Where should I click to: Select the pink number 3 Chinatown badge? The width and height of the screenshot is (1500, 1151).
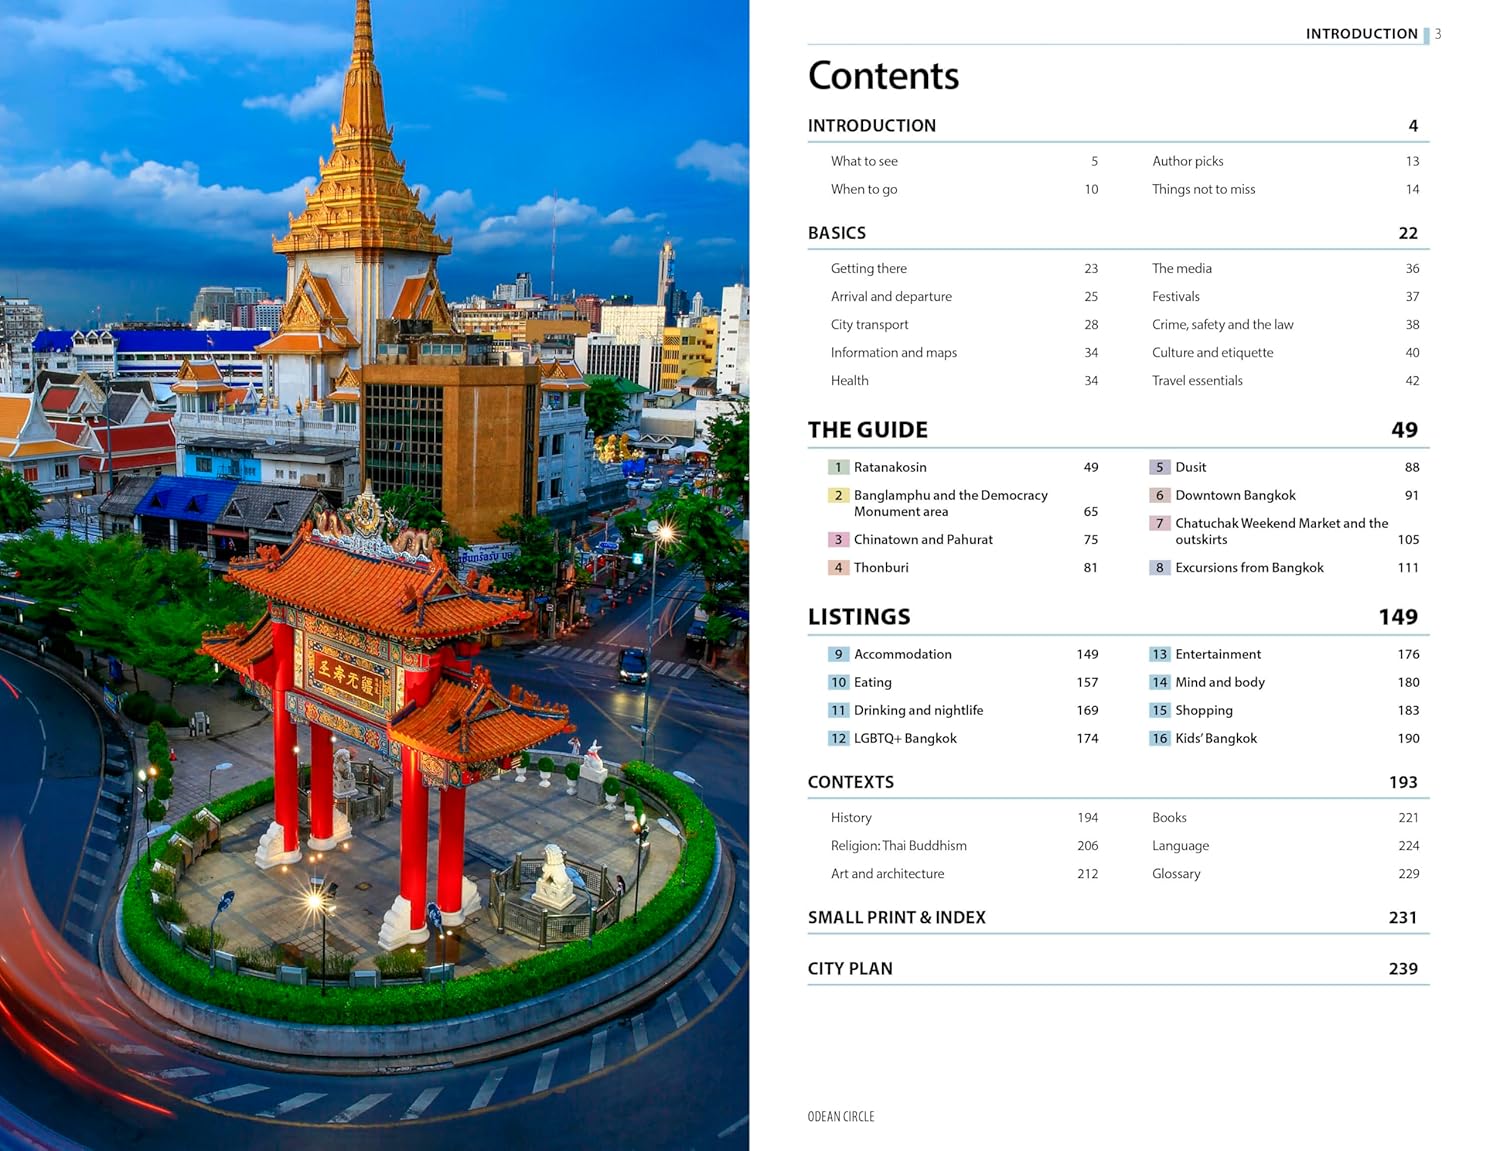pyautogui.click(x=838, y=539)
